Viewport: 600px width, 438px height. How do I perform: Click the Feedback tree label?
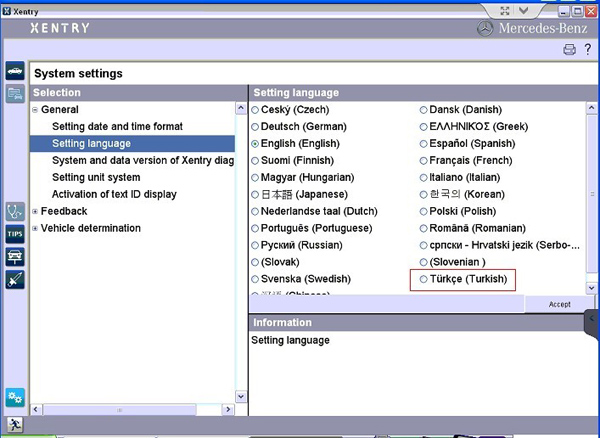click(64, 211)
